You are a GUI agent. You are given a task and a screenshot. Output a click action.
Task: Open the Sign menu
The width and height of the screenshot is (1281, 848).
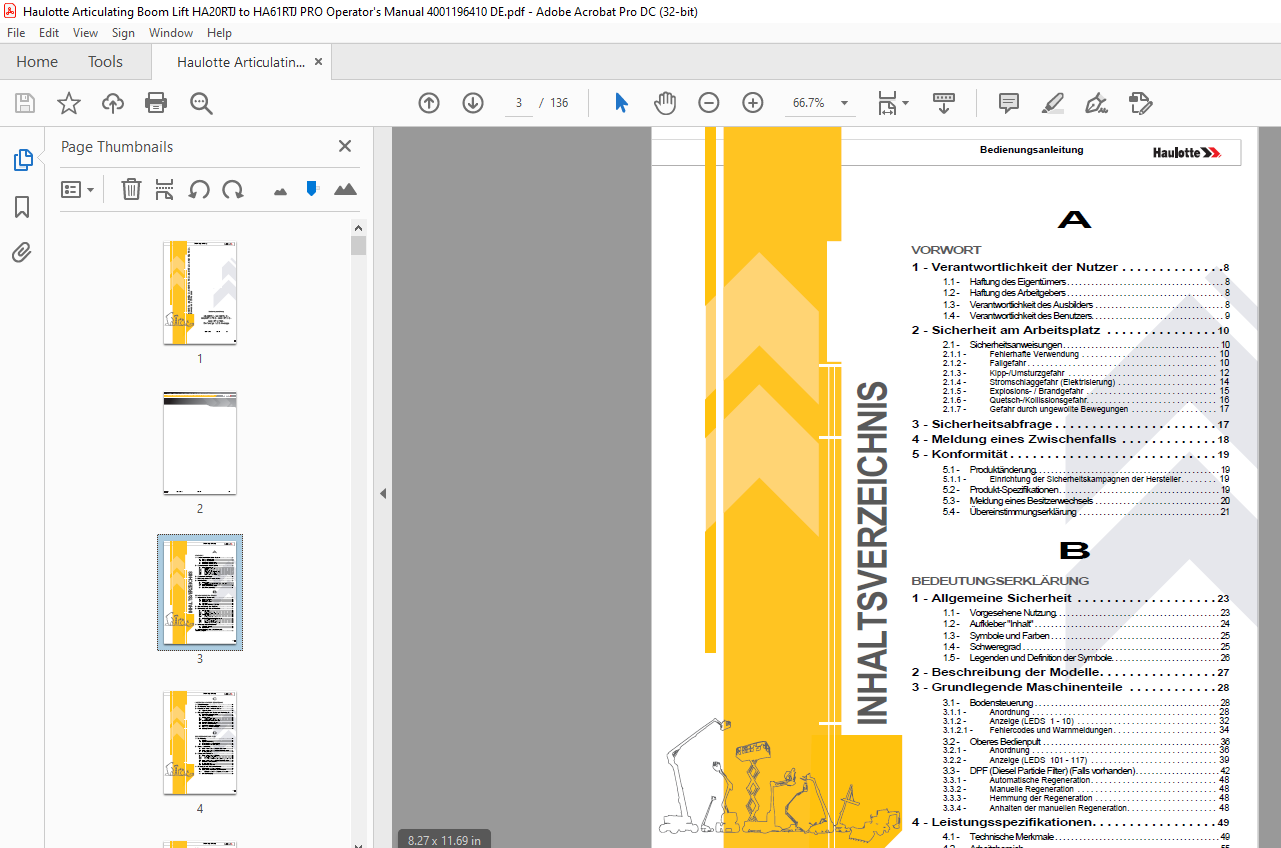tap(123, 33)
